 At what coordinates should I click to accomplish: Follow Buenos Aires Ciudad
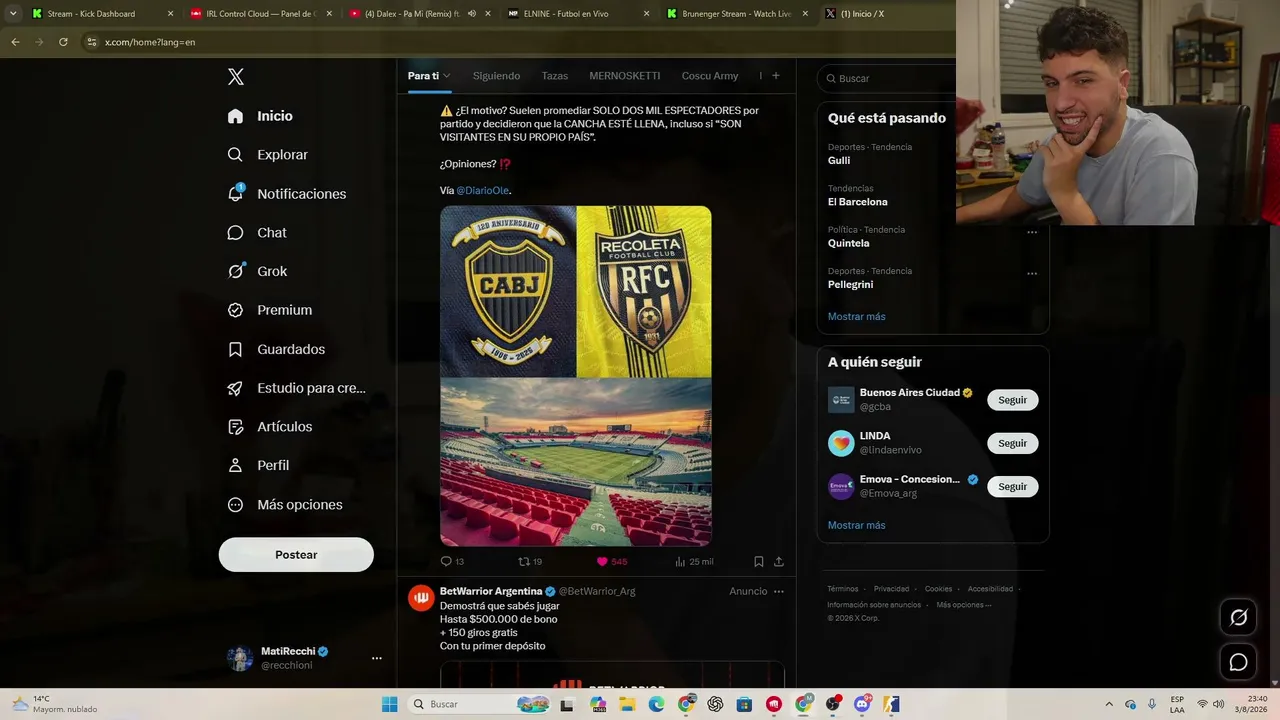pos(1013,400)
